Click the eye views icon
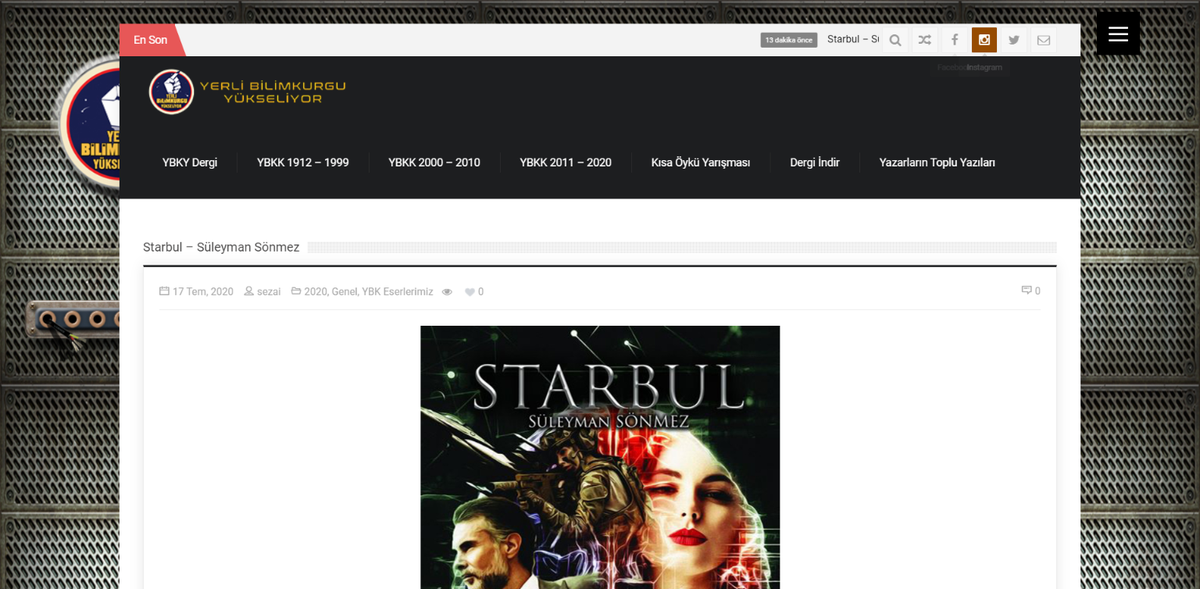 pyautogui.click(x=447, y=292)
